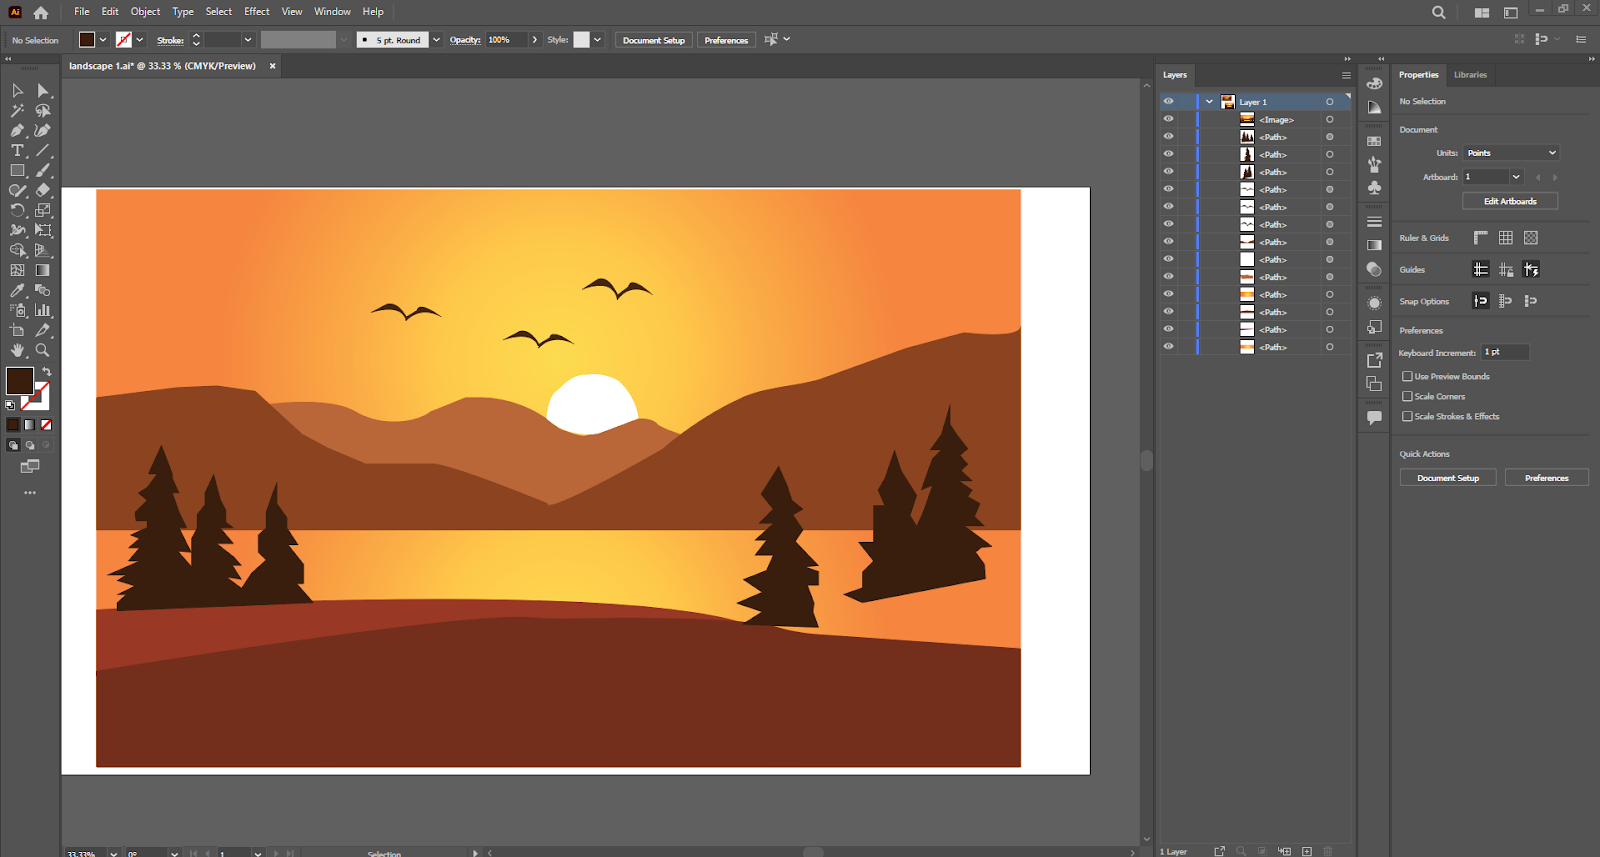This screenshot has width=1600, height=857.
Task: Show rulers icon in Ruler & Grids
Action: 1481,237
